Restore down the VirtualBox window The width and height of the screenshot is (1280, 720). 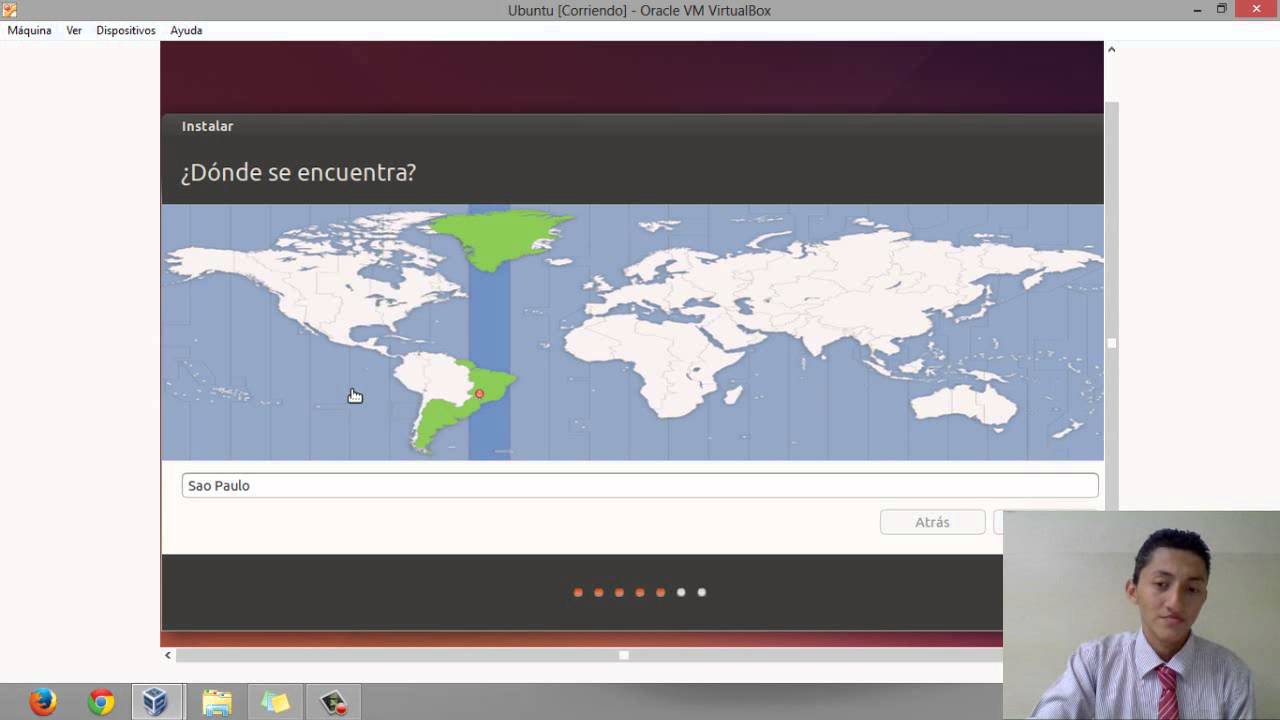tap(1221, 10)
